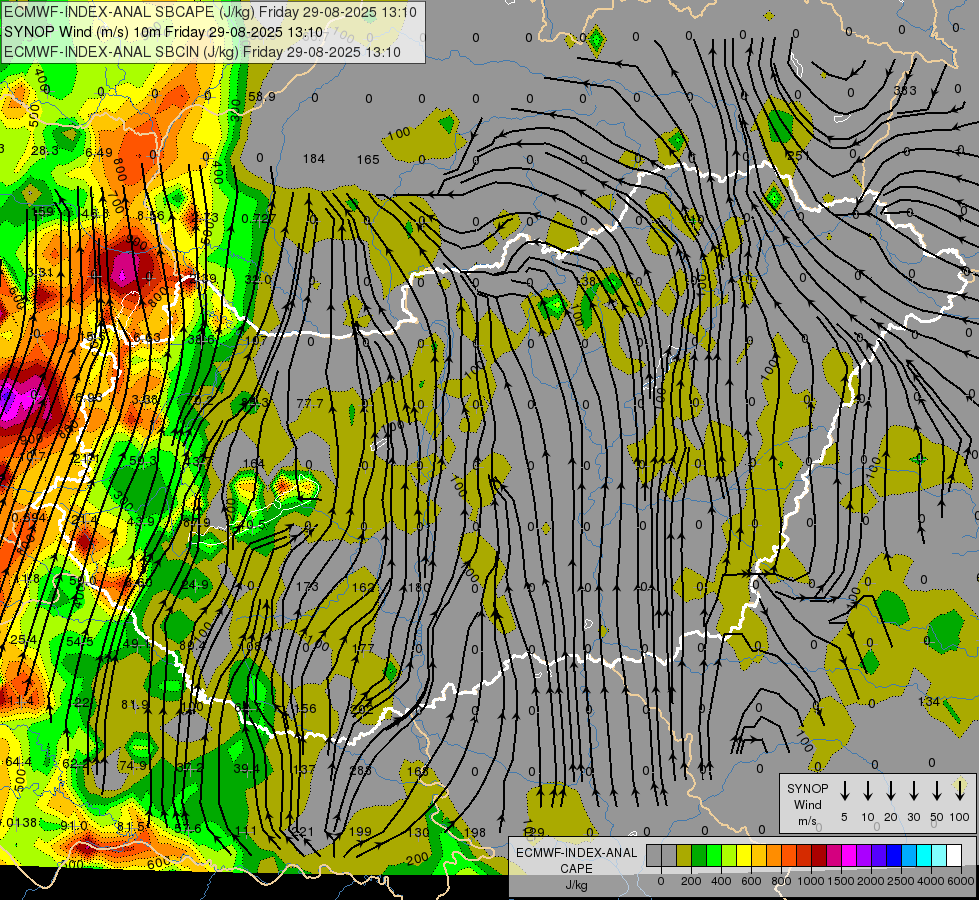Select the orange 800 J/kg legend swatch

point(789,855)
